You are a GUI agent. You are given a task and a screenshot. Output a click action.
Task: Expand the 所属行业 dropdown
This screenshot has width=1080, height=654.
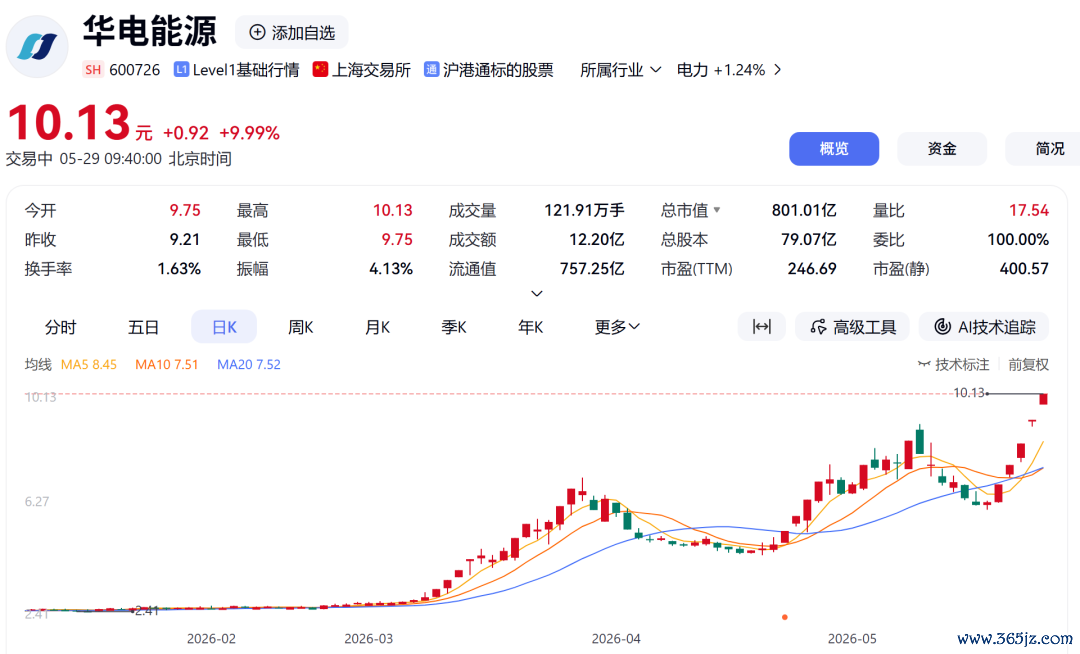pyautogui.click(x=621, y=70)
